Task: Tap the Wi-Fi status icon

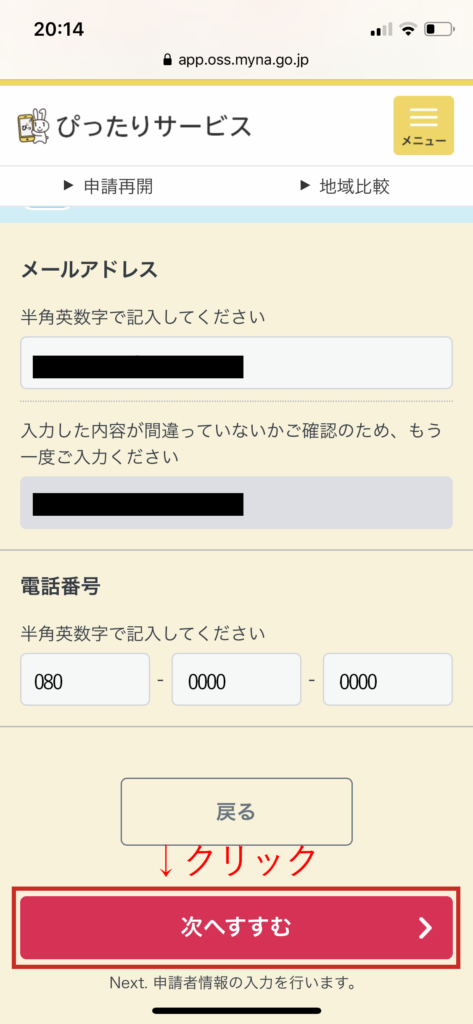Action: (x=409, y=29)
